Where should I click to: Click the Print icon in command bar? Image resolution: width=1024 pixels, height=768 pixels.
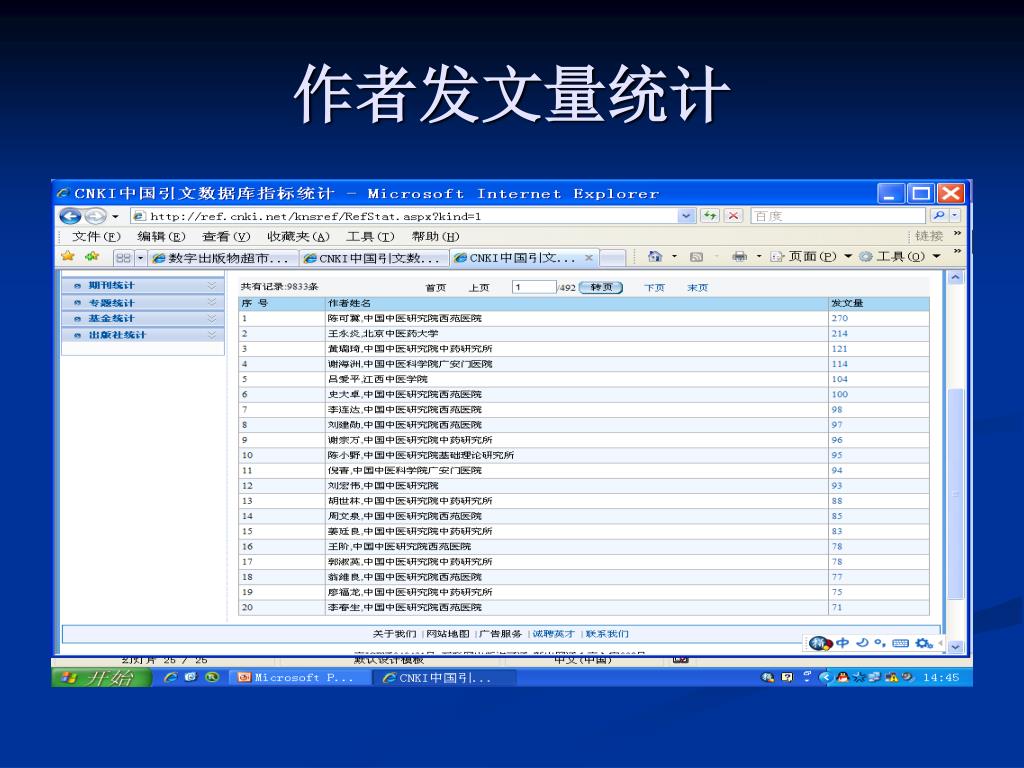click(x=739, y=257)
